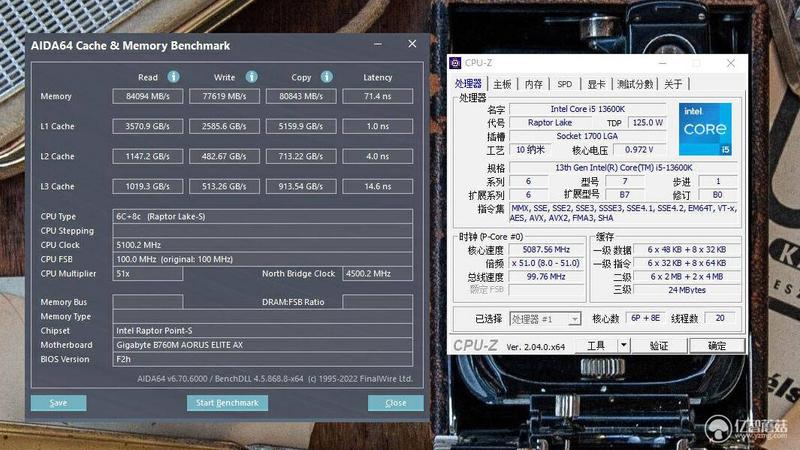800x450 pixels.
Task: Click Save button in AIDA64
Action: (x=59, y=403)
